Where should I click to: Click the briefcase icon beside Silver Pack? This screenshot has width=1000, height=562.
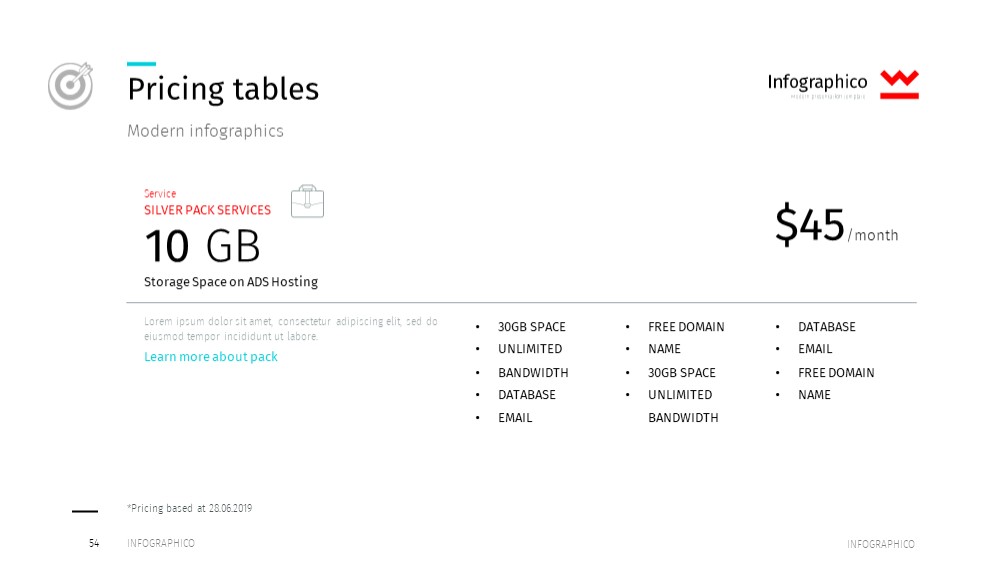307,201
